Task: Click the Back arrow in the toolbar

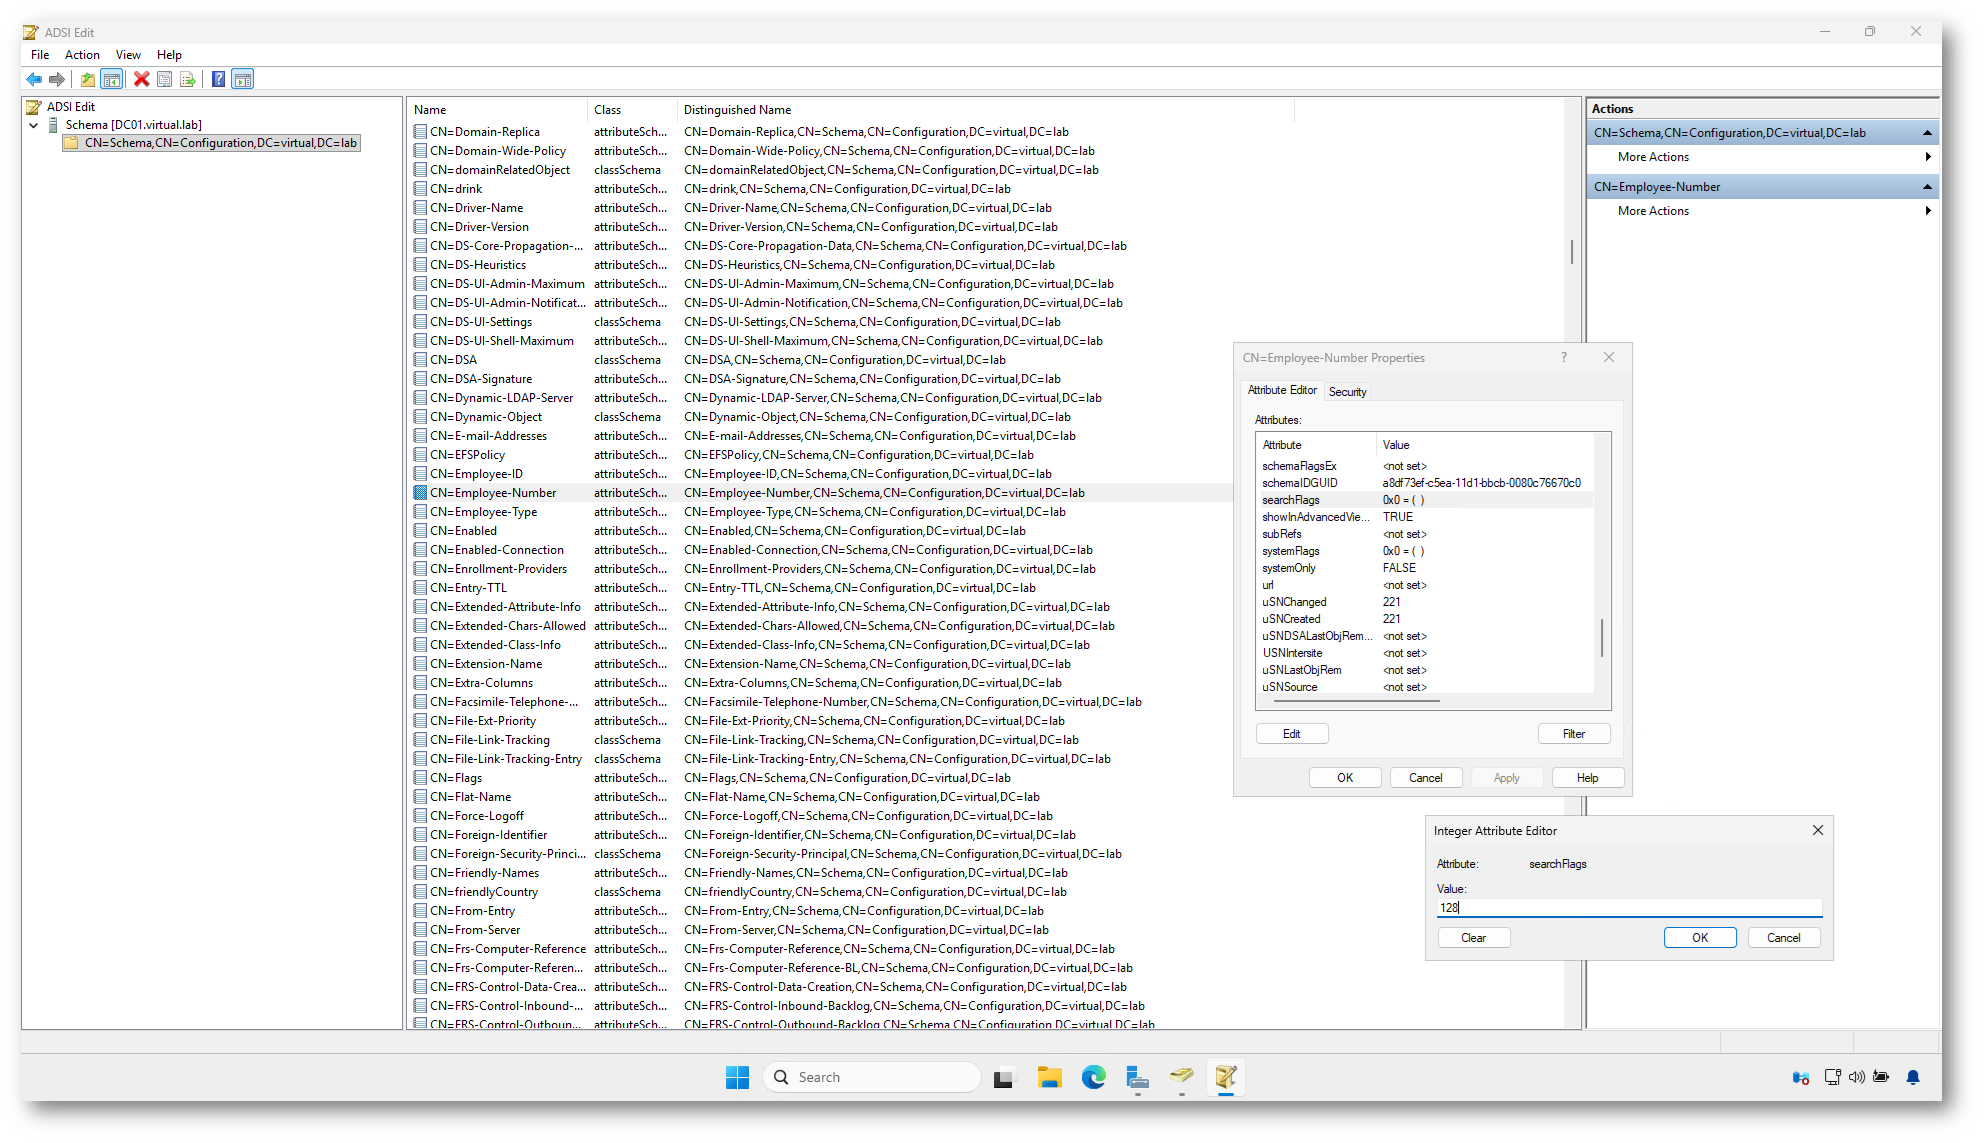Action: tap(34, 79)
